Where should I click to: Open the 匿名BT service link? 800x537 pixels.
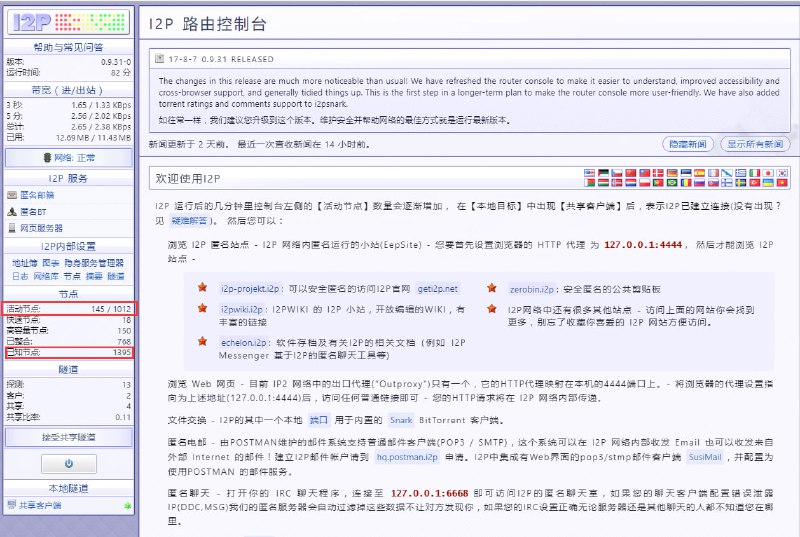point(33,212)
